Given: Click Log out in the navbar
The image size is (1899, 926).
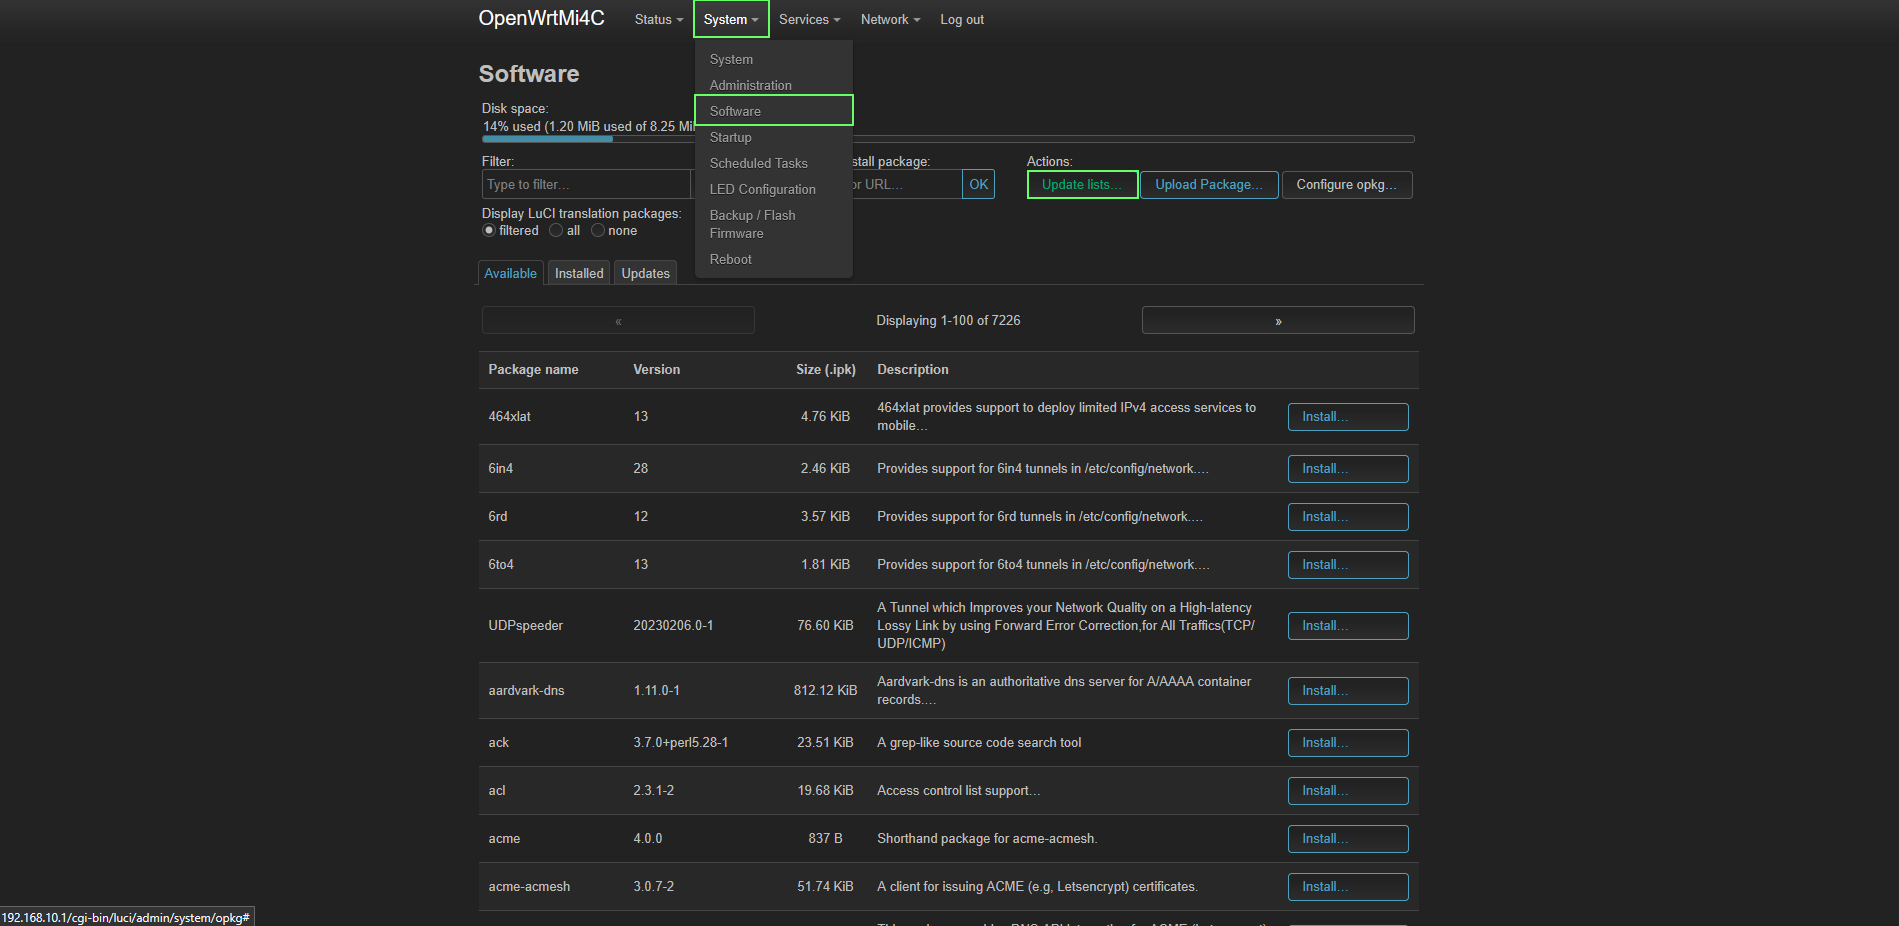Looking at the screenshot, I should pos(962,19).
